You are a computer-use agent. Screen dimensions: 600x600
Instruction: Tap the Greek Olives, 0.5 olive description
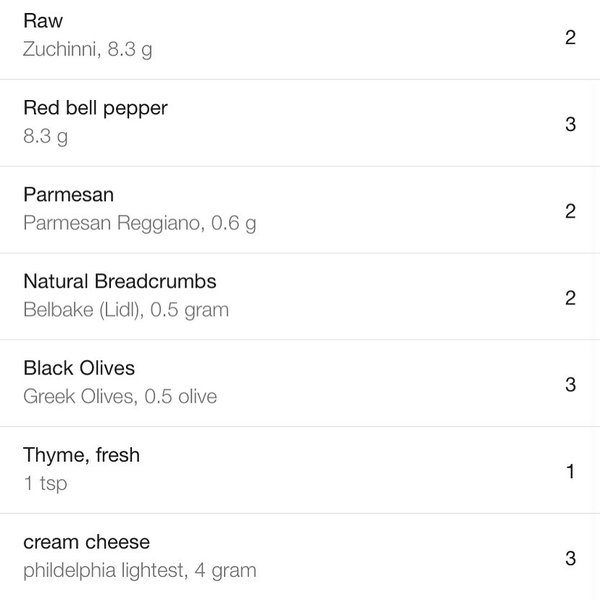(x=120, y=397)
